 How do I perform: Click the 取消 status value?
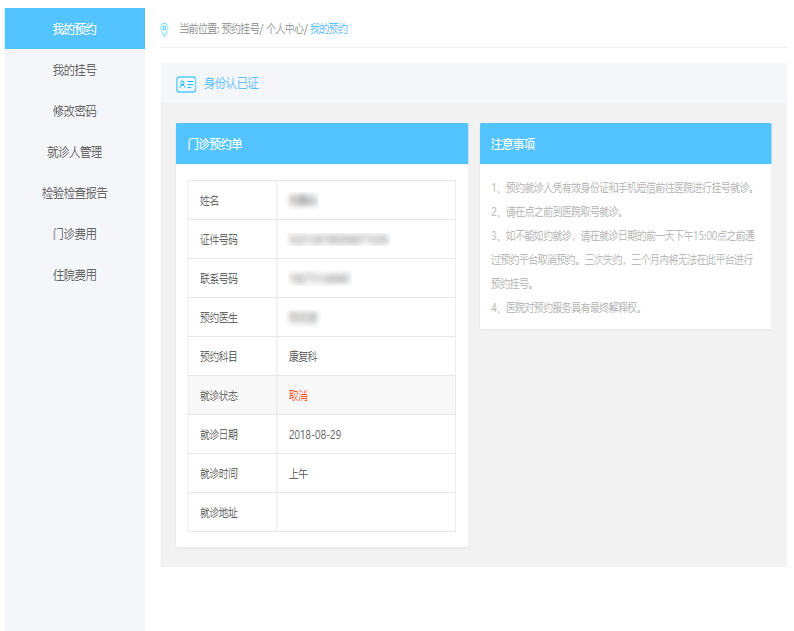[298, 396]
